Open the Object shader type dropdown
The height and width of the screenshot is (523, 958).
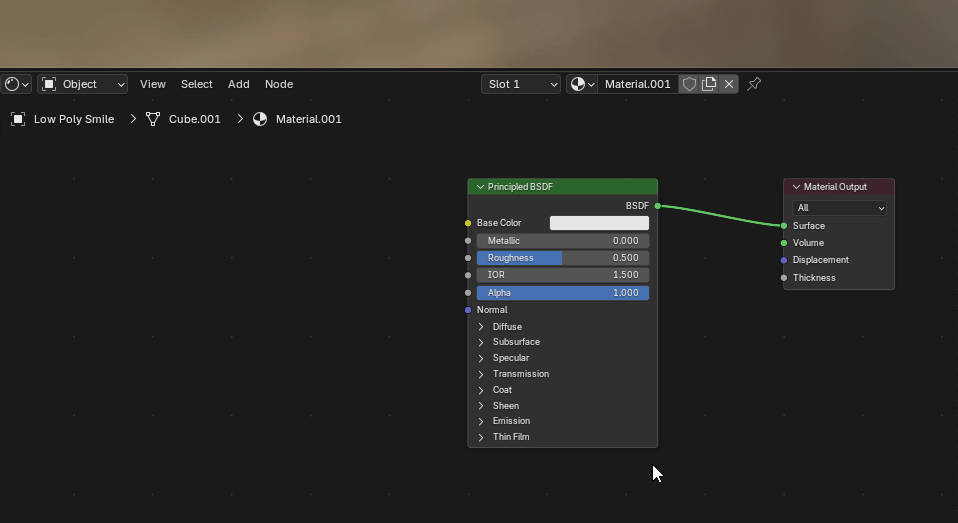pyautogui.click(x=83, y=84)
